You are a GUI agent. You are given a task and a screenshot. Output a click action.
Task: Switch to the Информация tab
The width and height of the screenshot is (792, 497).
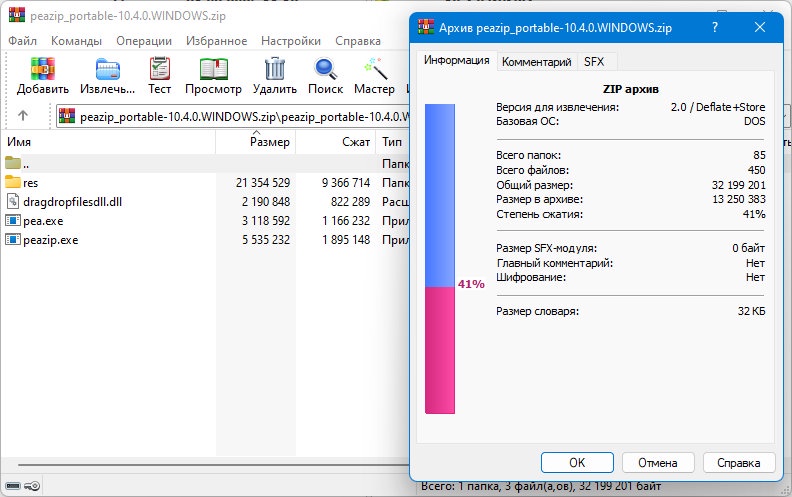[457, 60]
